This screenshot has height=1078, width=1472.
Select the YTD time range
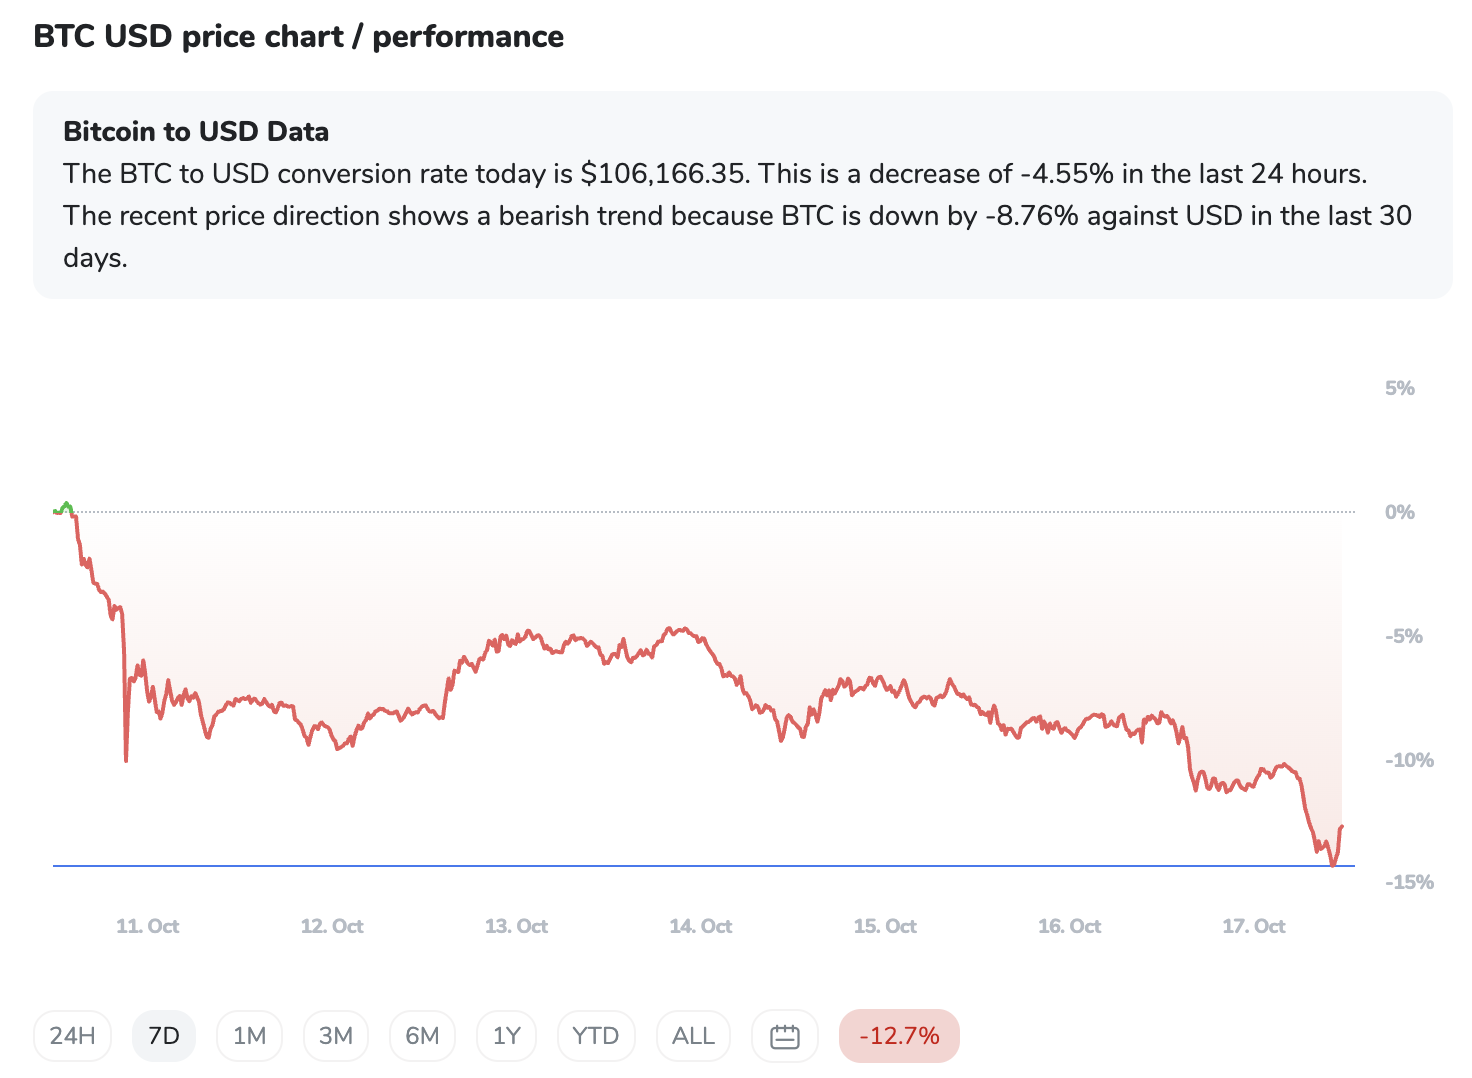click(596, 1036)
